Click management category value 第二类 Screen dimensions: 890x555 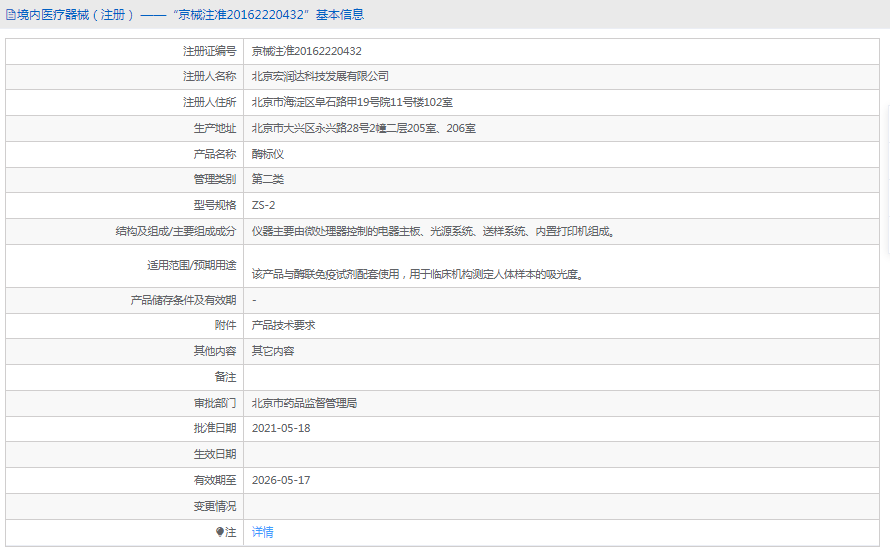267,179
